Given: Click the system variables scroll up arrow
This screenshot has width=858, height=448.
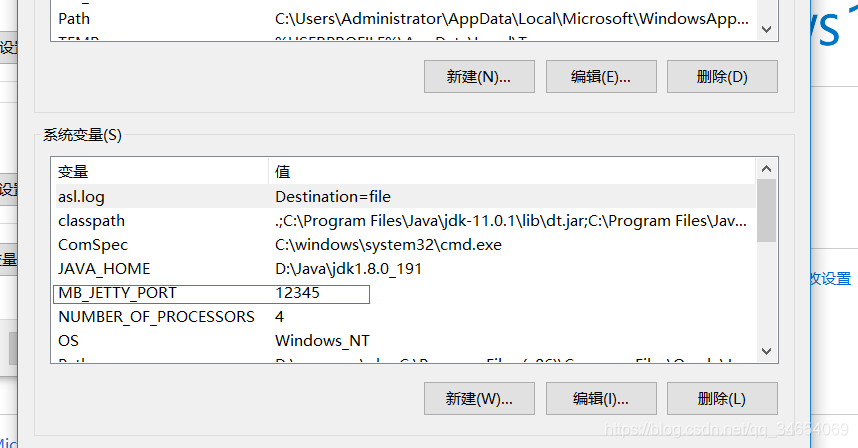Looking at the screenshot, I should coord(767,168).
